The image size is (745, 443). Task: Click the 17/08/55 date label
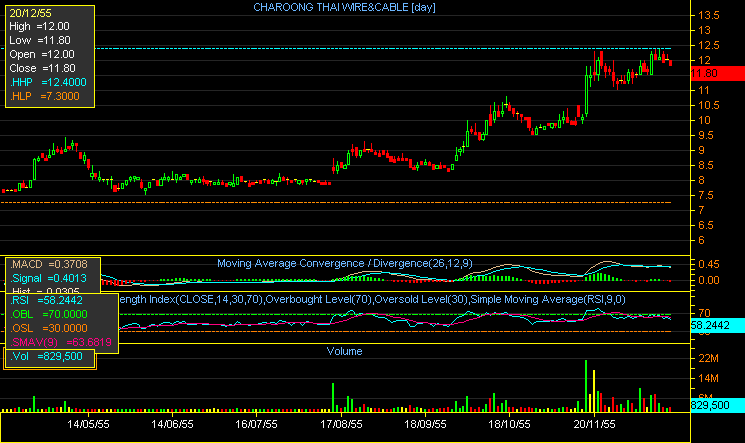point(341,424)
